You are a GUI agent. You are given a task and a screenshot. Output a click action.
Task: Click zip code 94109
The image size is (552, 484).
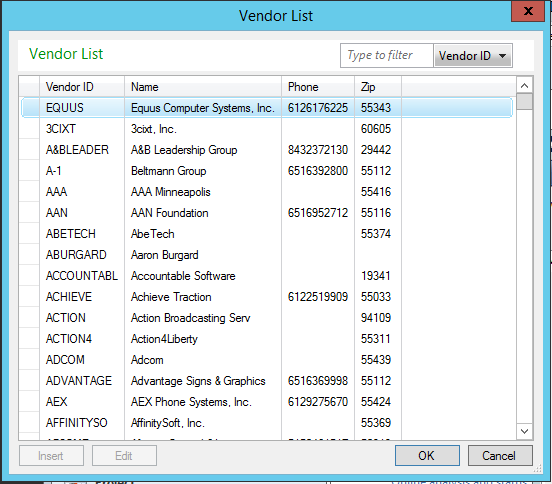(x=376, y=318)
